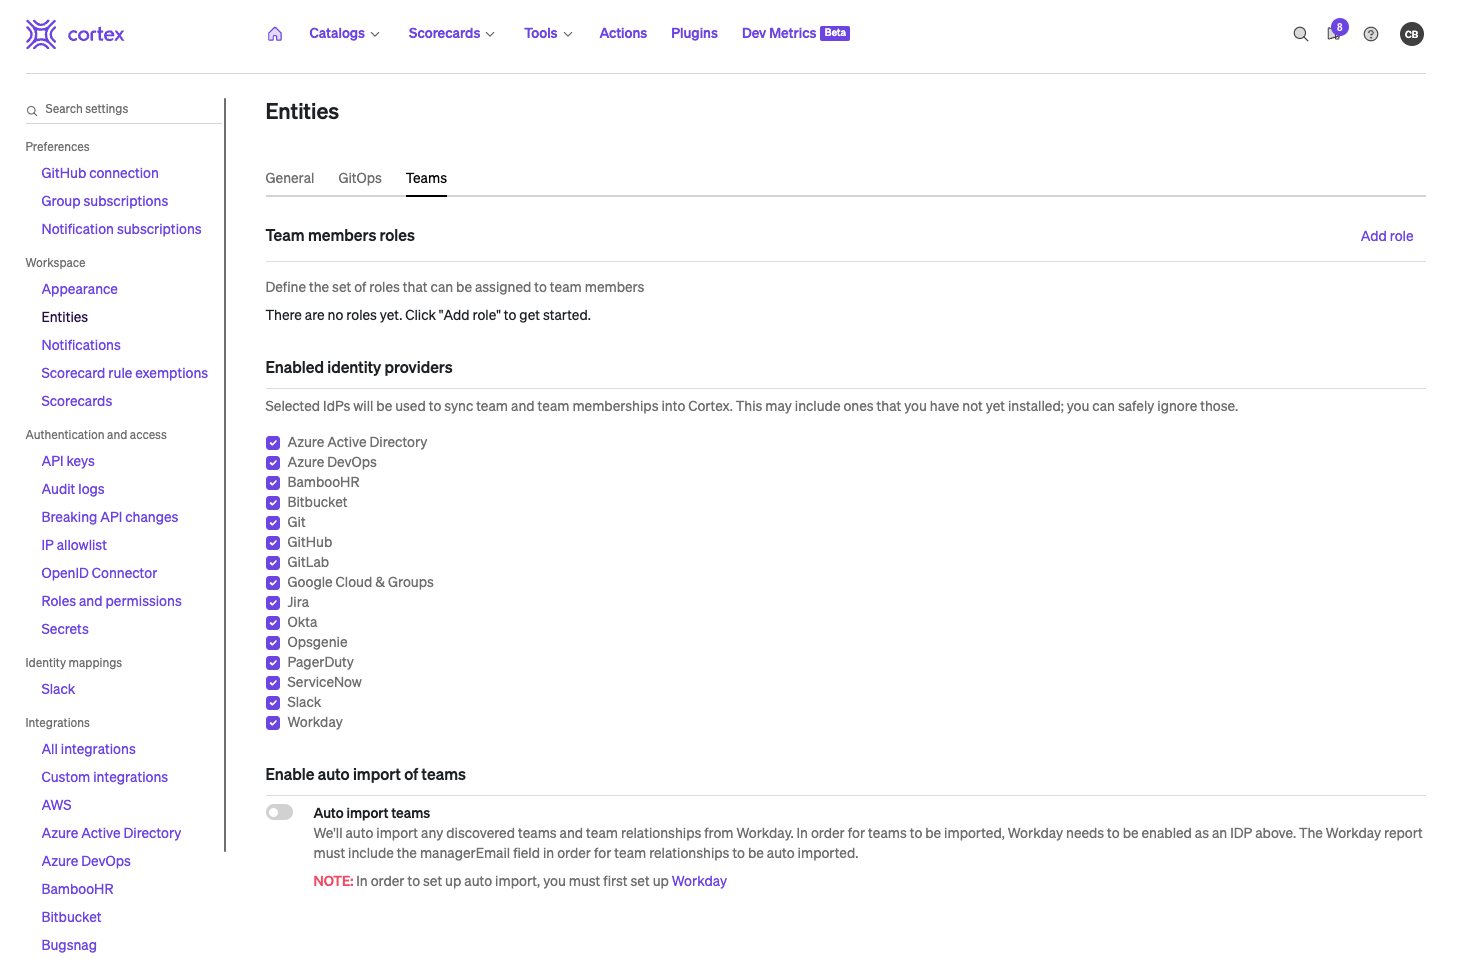Follow the Workday setup link

(699, 881)
